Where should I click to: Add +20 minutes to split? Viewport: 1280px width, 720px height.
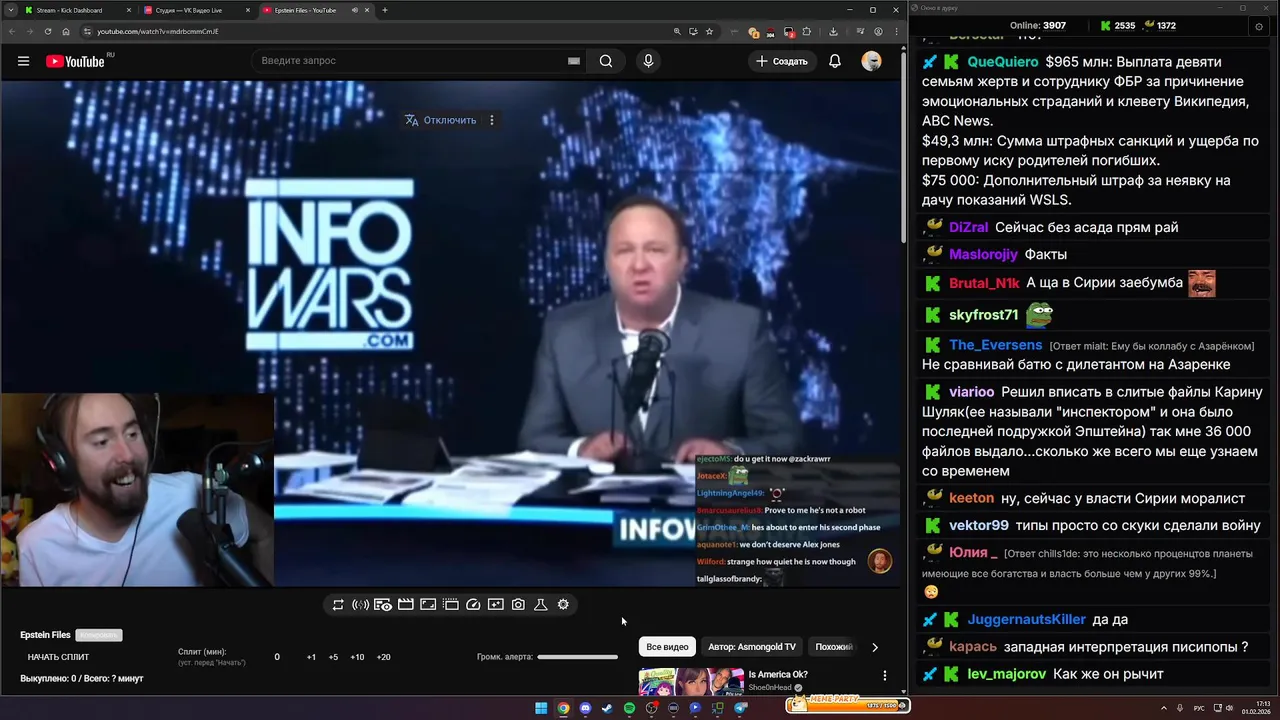click(383, 657)
